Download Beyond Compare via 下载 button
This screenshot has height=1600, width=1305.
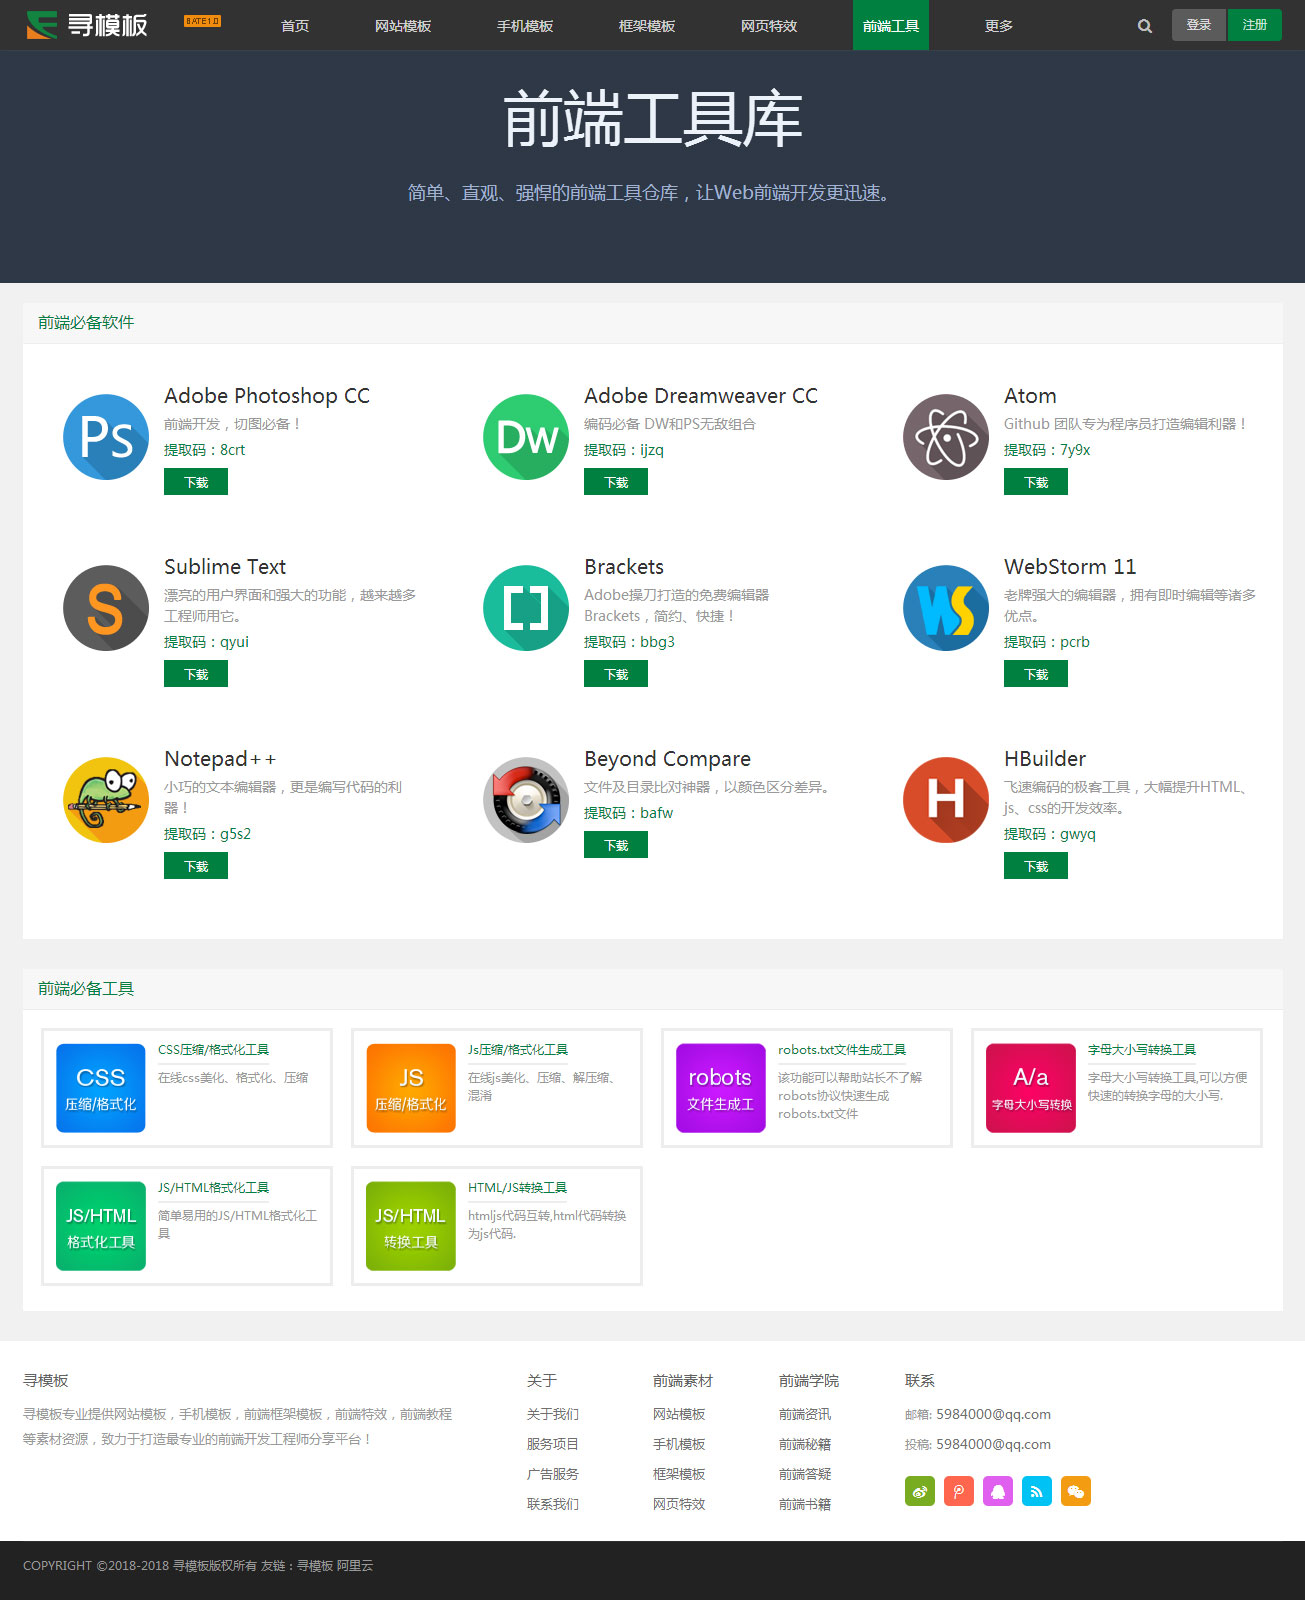click(x=616, y=845)
